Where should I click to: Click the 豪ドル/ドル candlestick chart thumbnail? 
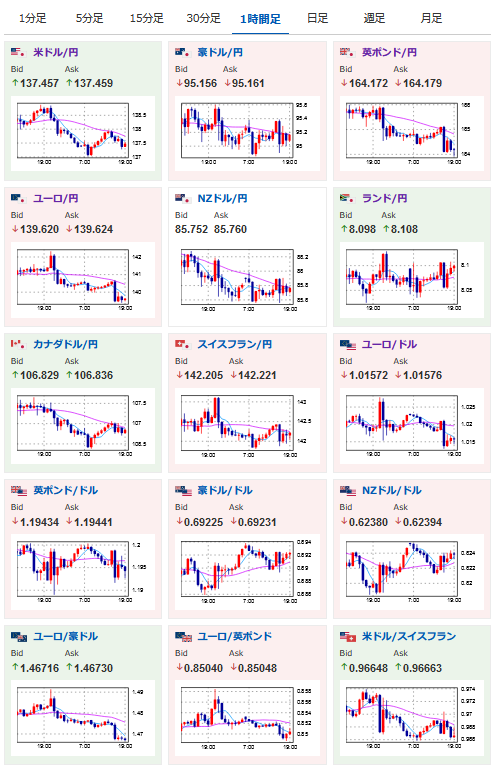tap(247, 572)
